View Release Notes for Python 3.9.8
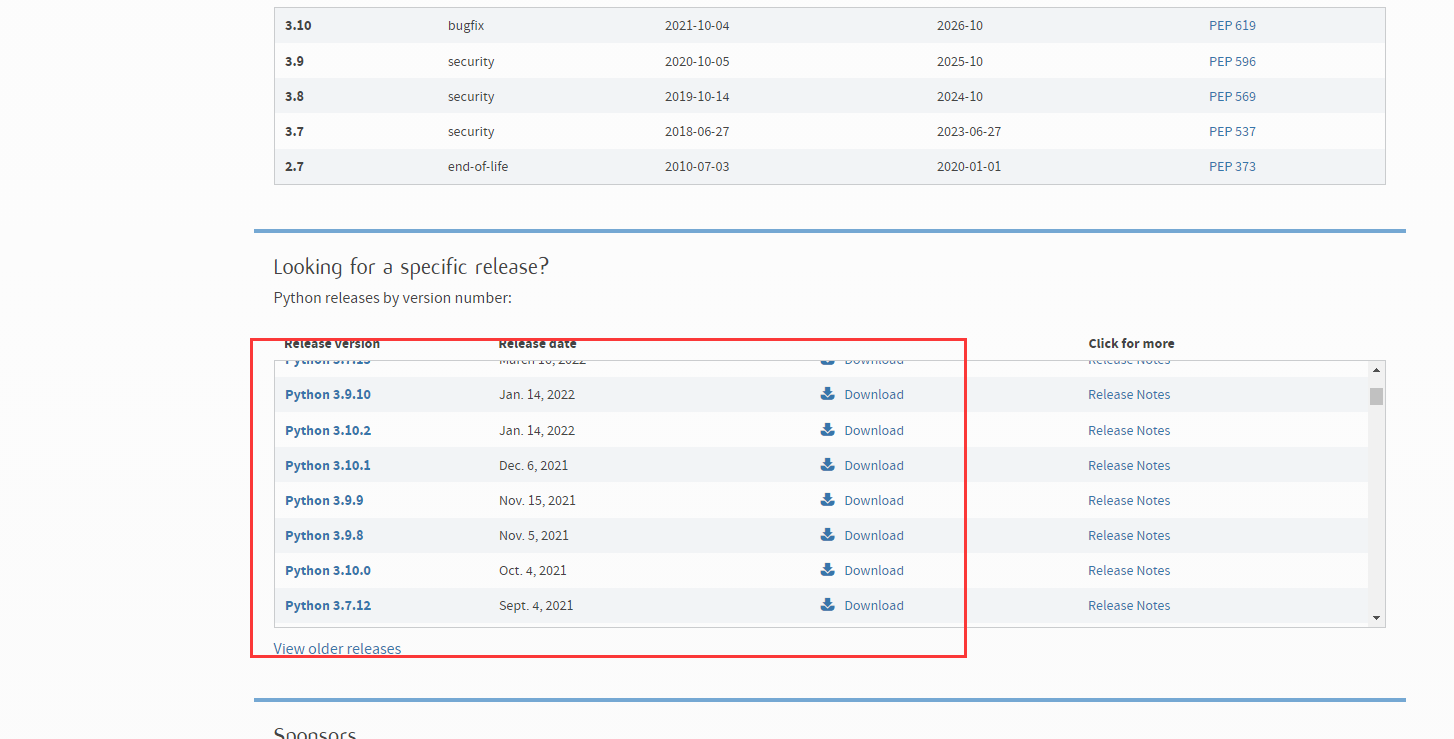This screenshot has width=1454, height=739. click(1129, 536)
